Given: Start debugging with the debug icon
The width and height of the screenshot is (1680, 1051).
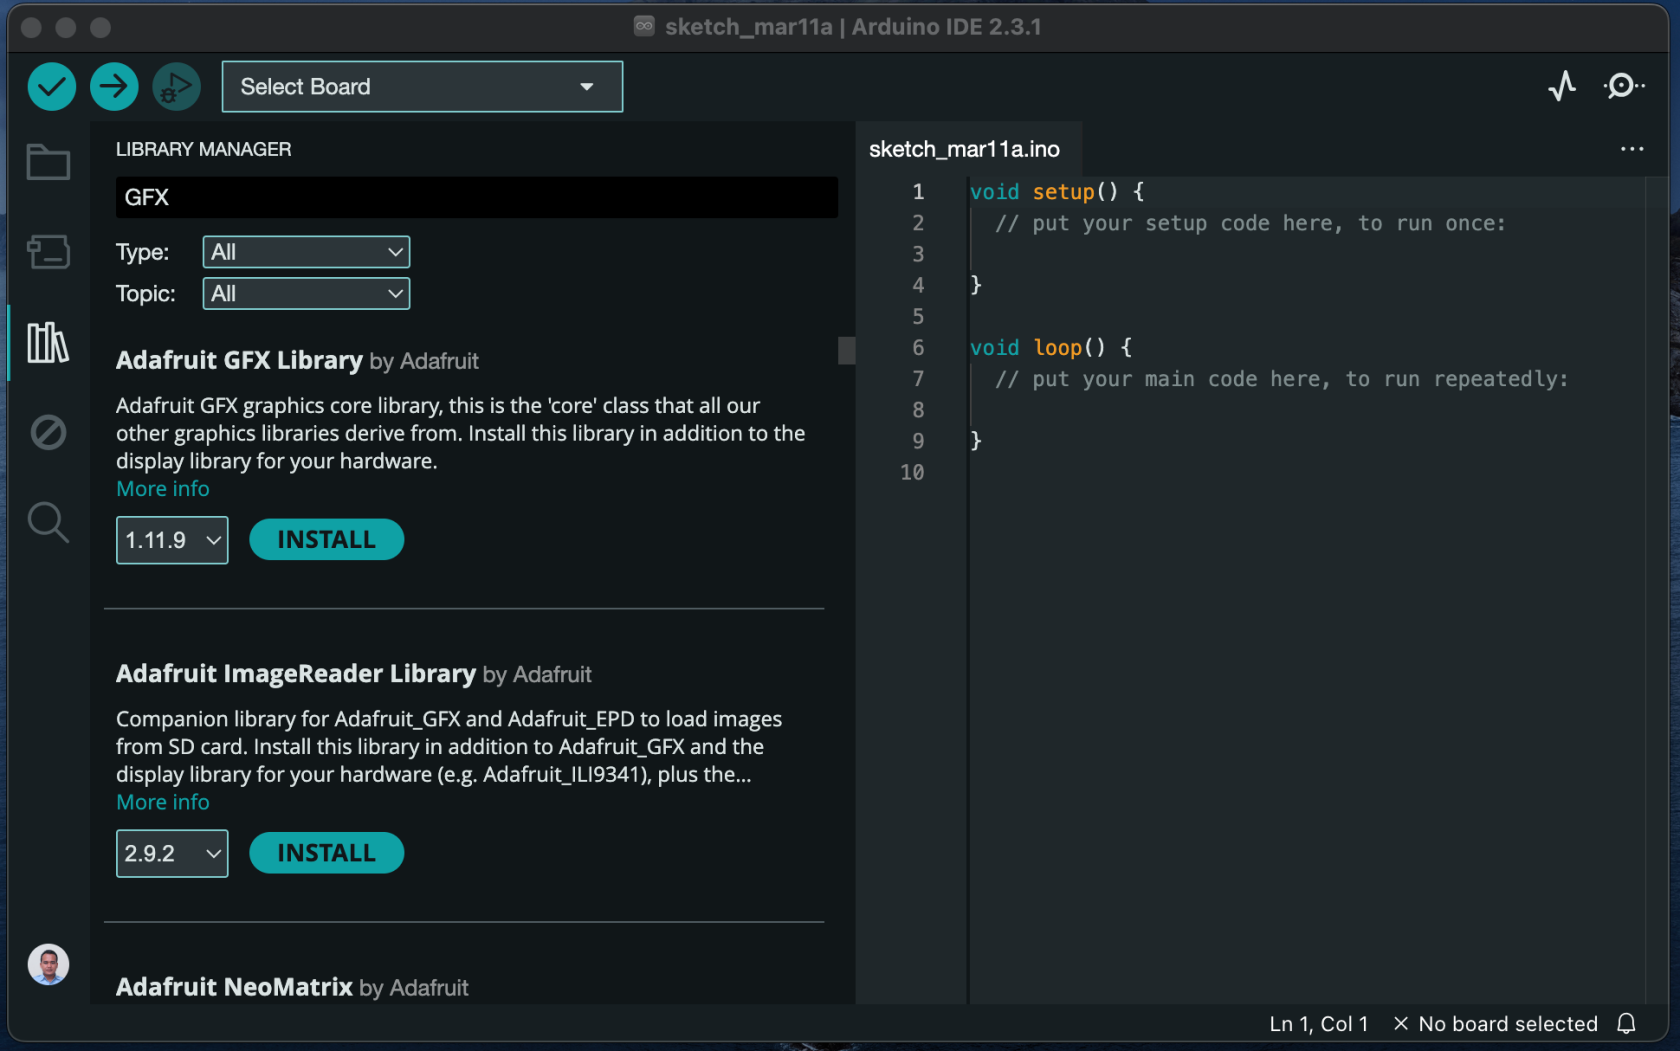Looking at the screenshot, I should [176, 87].
